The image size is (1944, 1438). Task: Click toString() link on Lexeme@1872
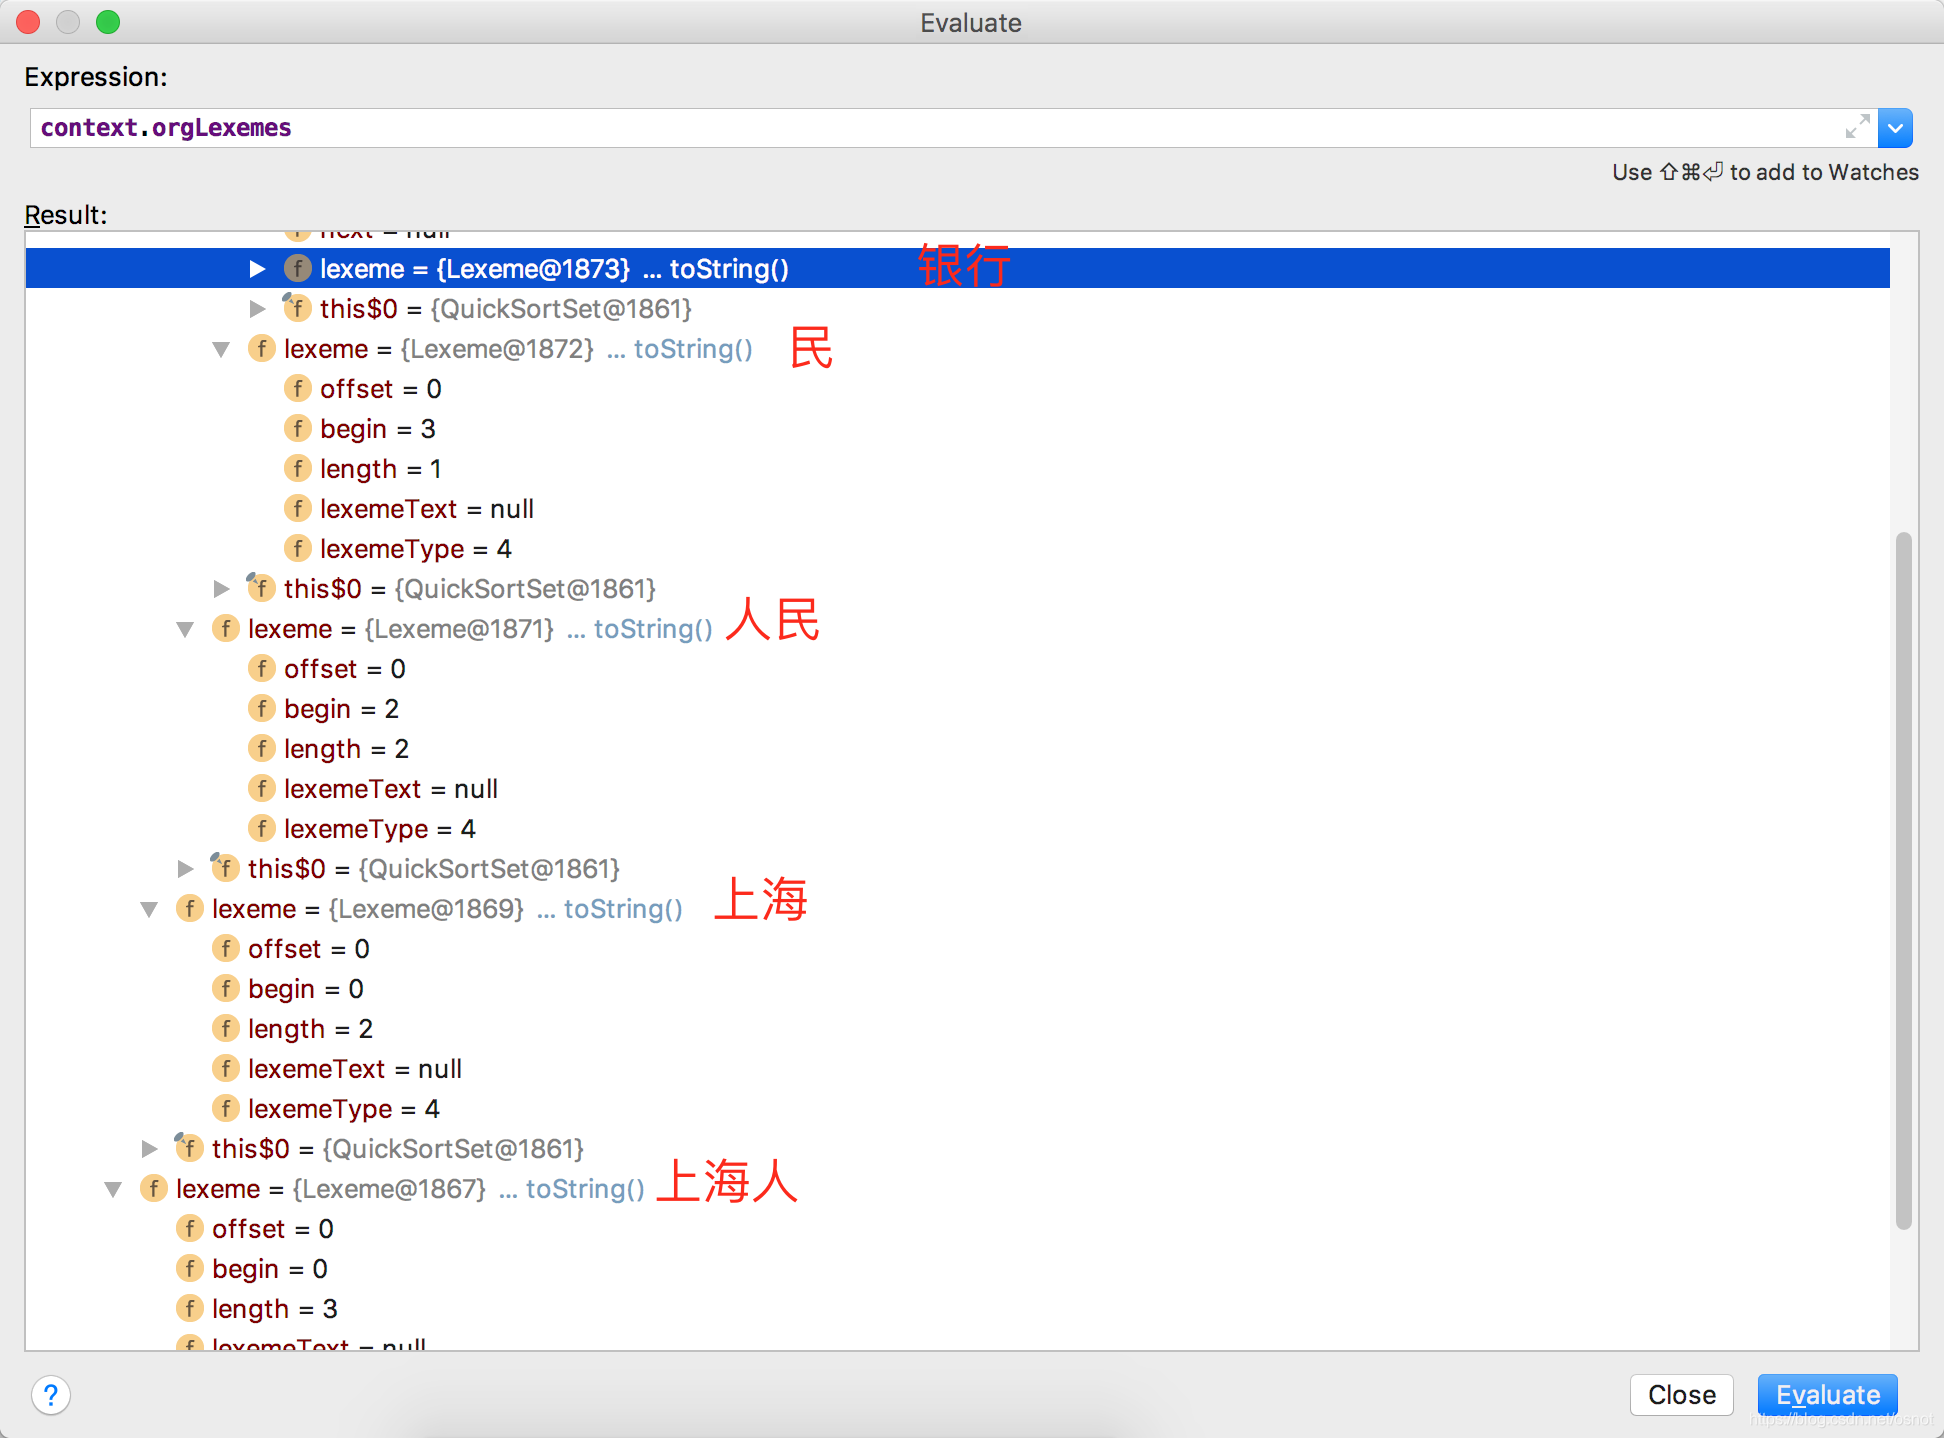click(692, 348)
